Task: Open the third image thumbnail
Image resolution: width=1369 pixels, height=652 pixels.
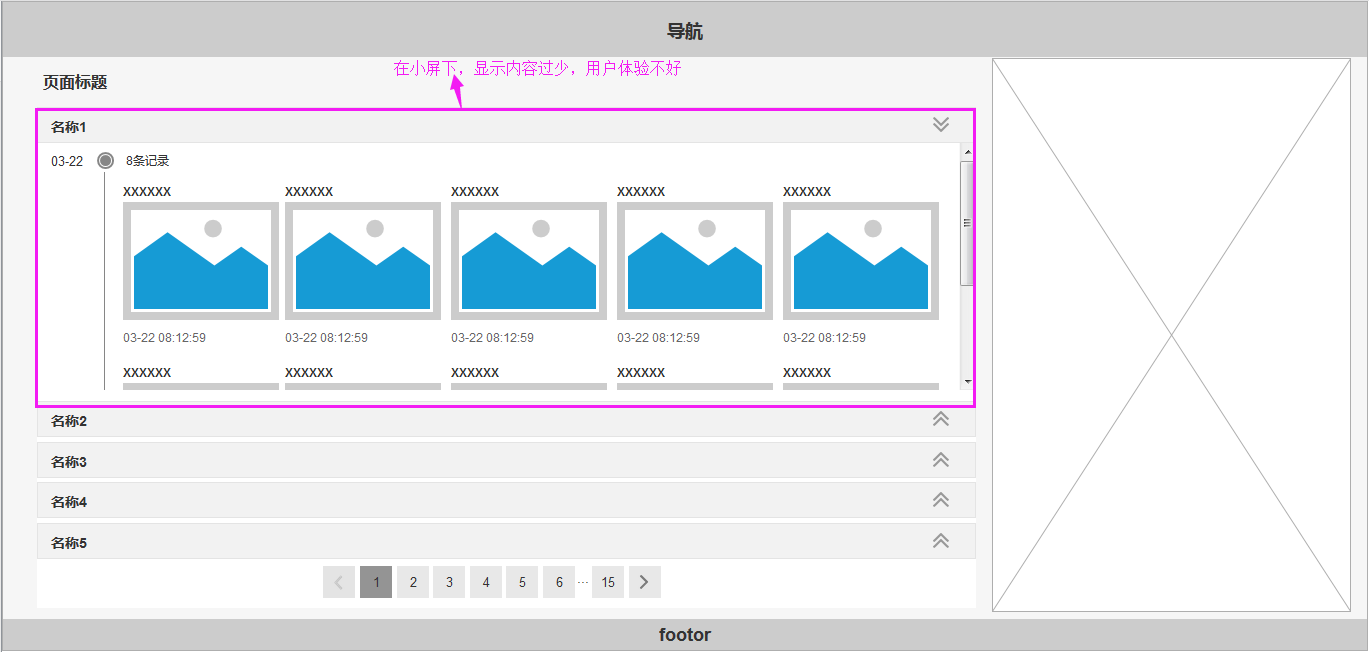Action: point(529,261)
